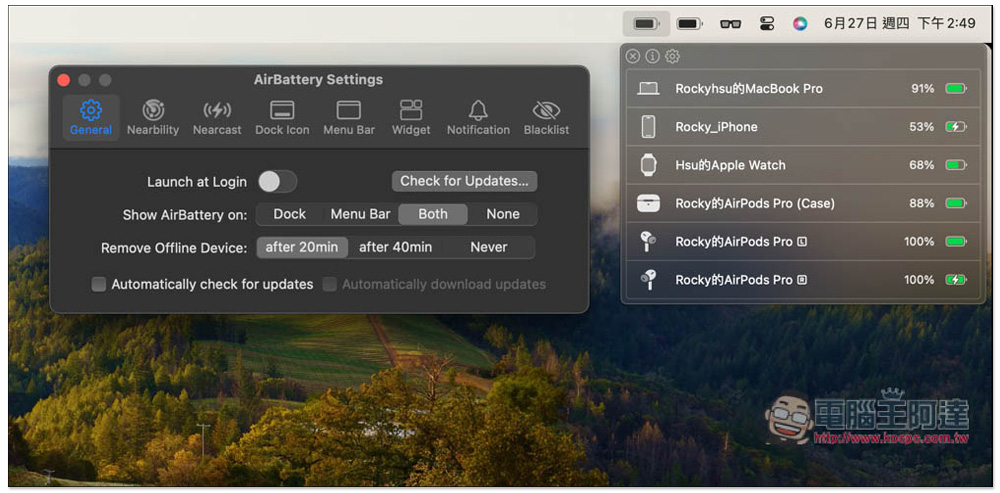The width and height of the screenshot is (1000, 493).
Task: Select 'Never' for Remove Offline Device
Action: [489, 247]
